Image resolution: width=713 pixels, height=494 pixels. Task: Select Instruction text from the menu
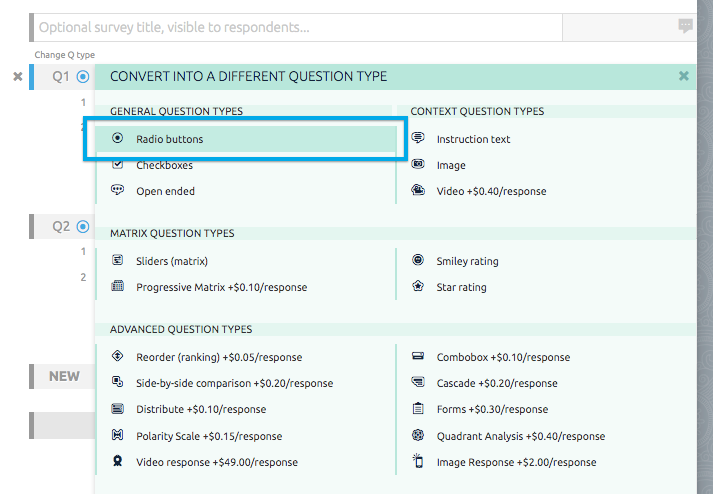(x=473, y=139)
